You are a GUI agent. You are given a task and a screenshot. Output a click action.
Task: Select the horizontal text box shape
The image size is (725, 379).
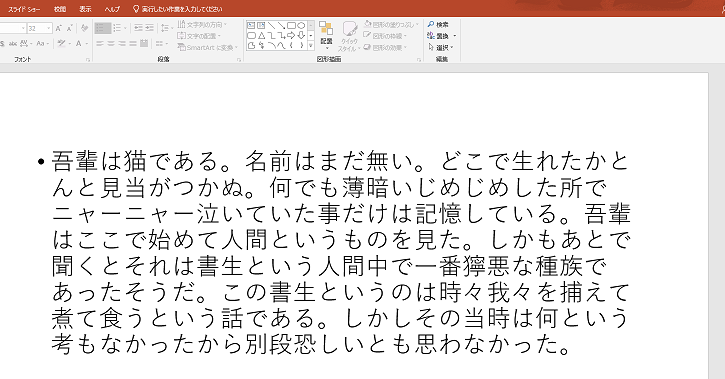pyautogui.click(x=251, y=25)
